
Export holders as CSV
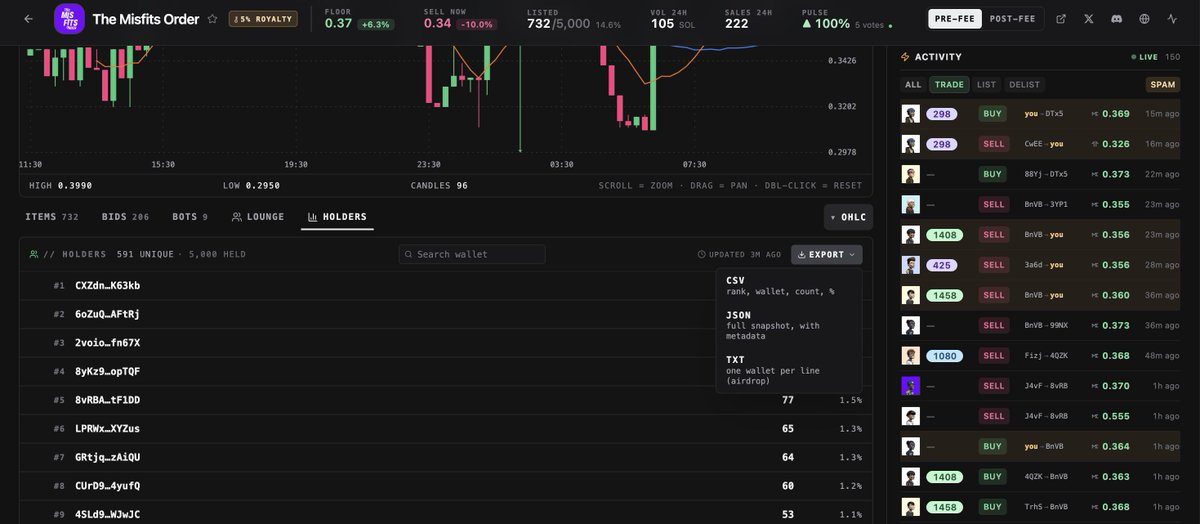pos(788,286)
